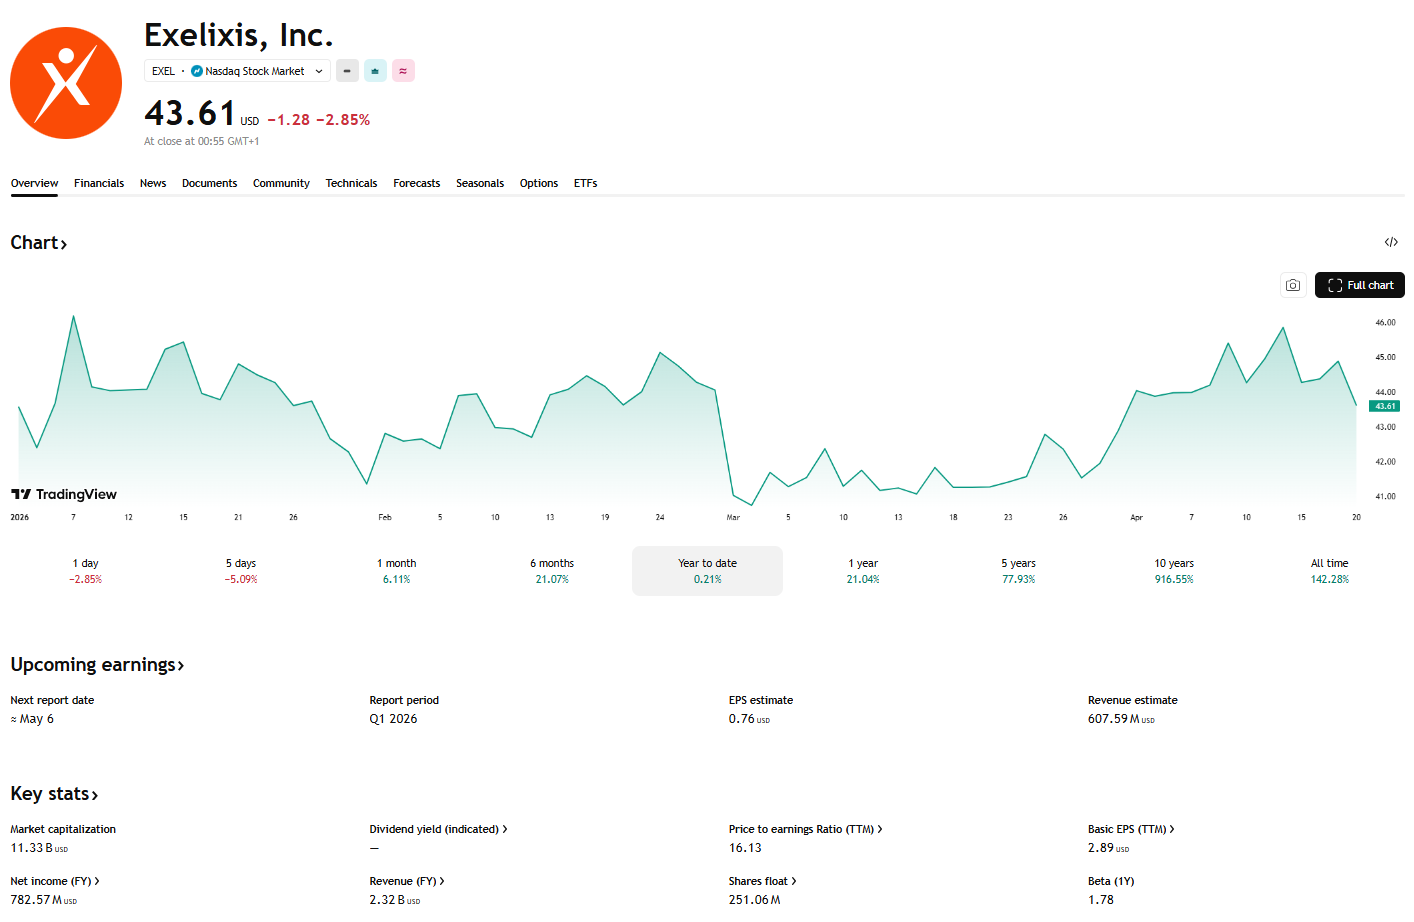Switch to the Technicals tab
The height and width of the screenshot is (922, 1414).
(x=351, y=183)
